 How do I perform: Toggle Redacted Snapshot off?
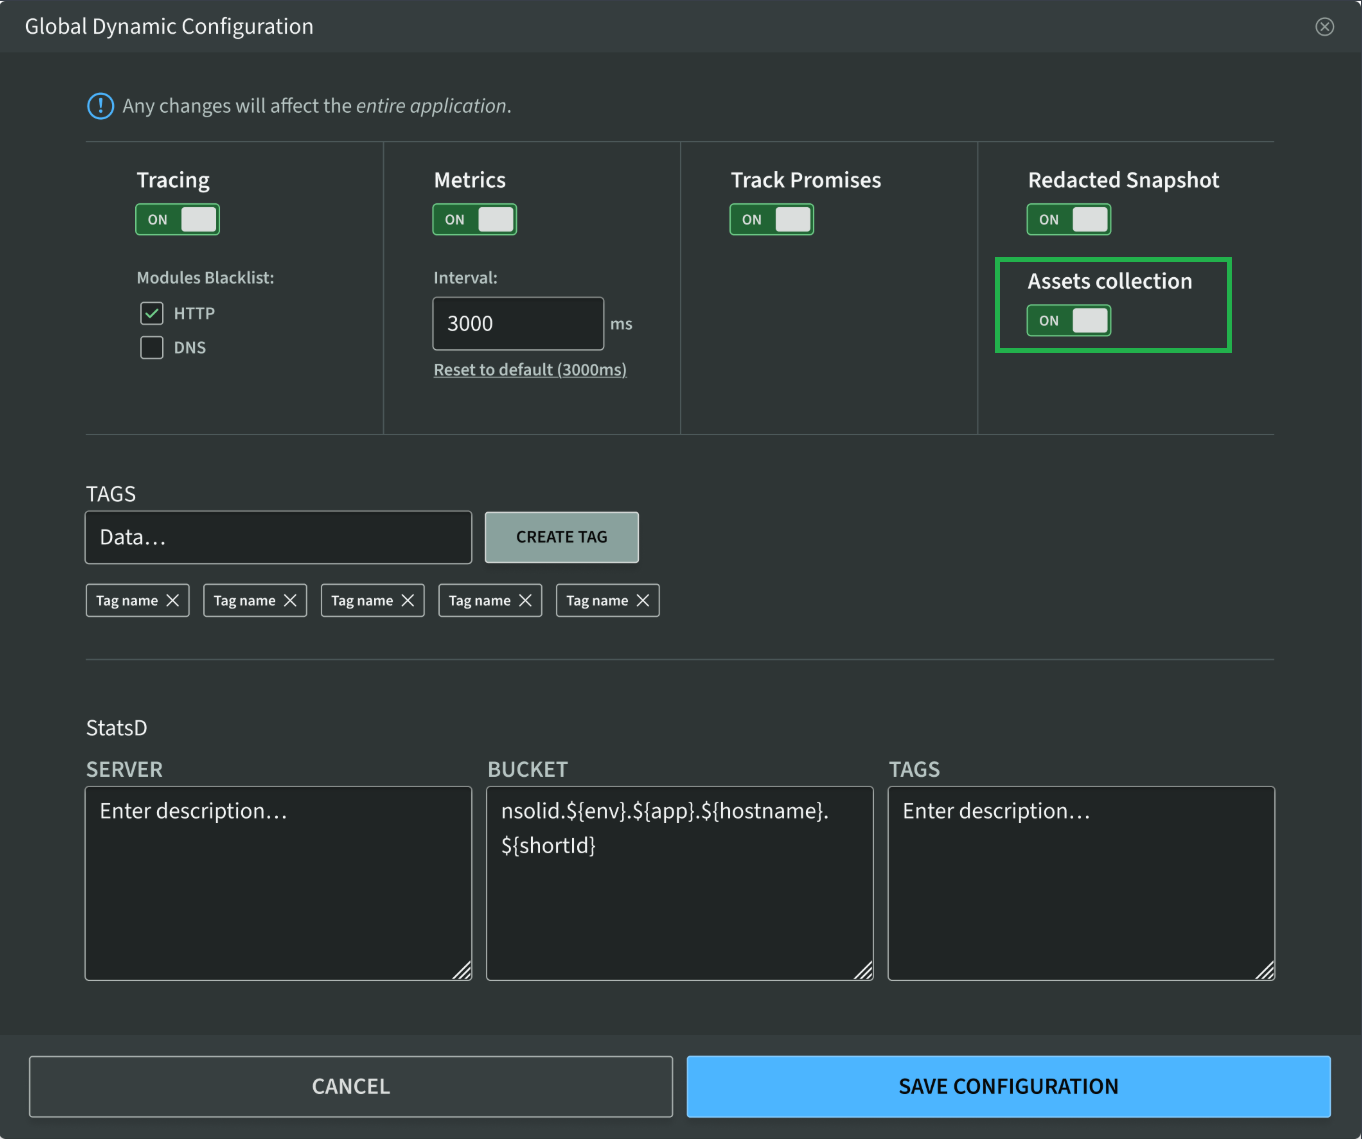1068,219
